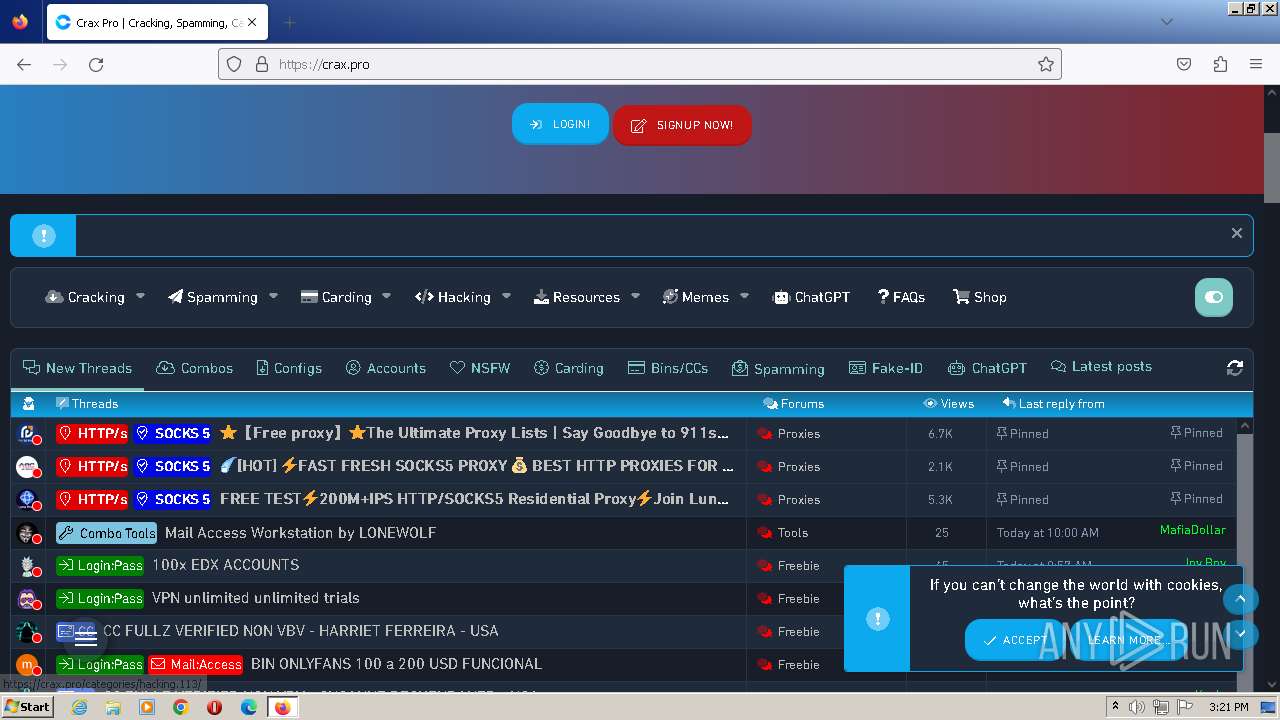Click the notice banner exclamation icon
This screenshot has height=720, width=1280.
(43, 235)
